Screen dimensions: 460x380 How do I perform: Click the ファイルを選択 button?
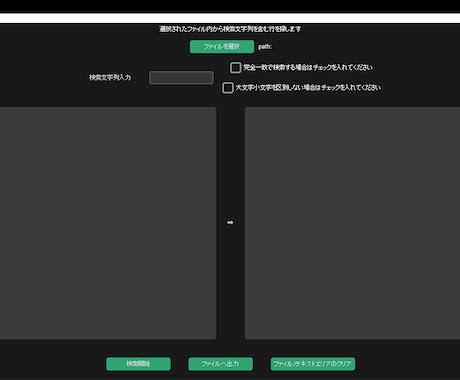(222, 47)
